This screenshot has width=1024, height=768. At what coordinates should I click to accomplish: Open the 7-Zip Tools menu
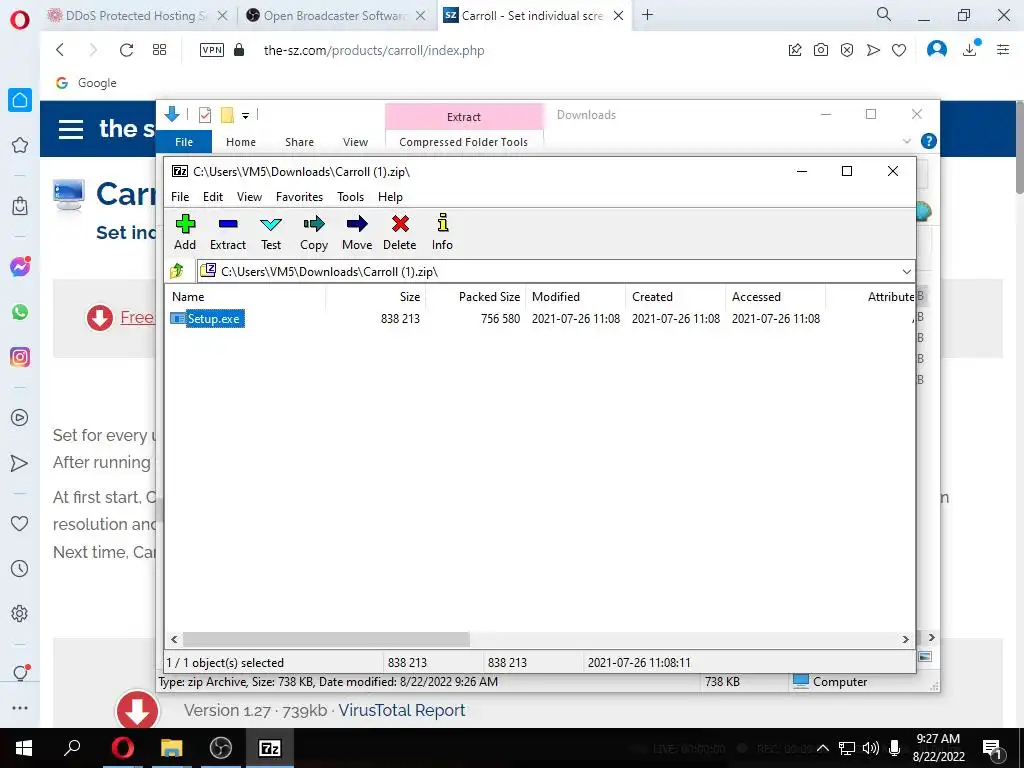tap(350, 197)
